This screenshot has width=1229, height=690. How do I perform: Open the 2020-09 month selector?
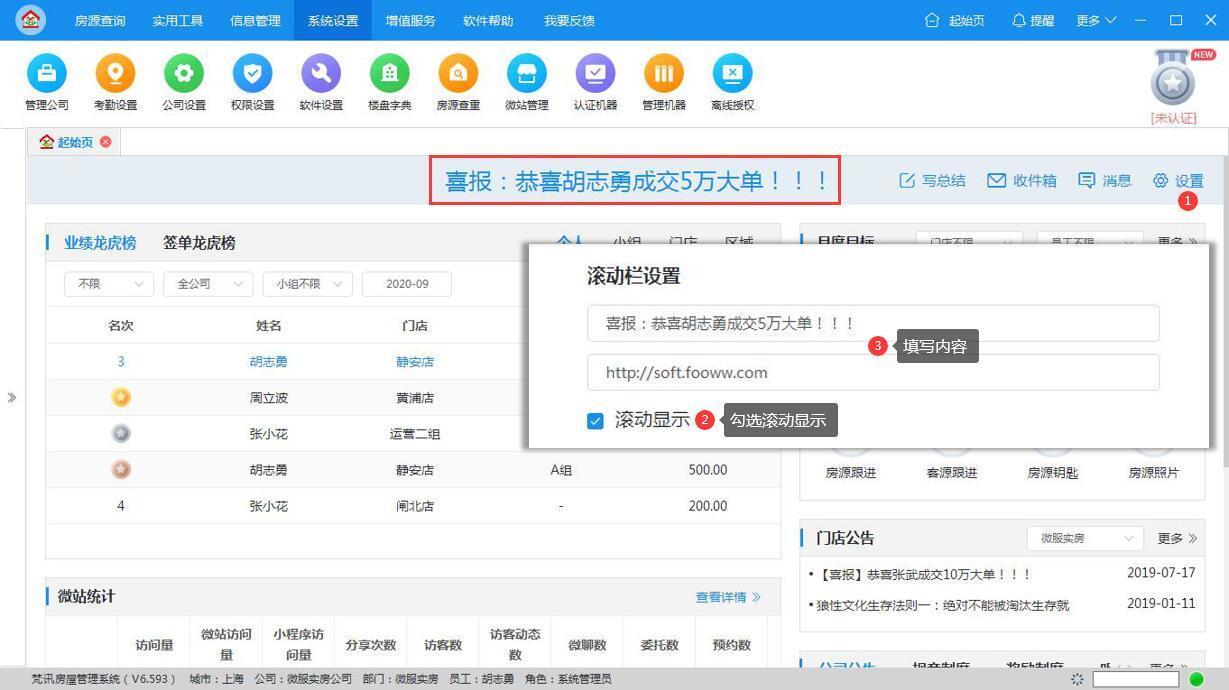point(407,283)
